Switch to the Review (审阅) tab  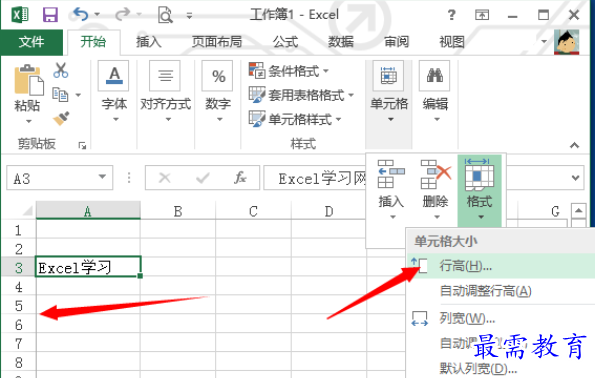pos(396,42)
